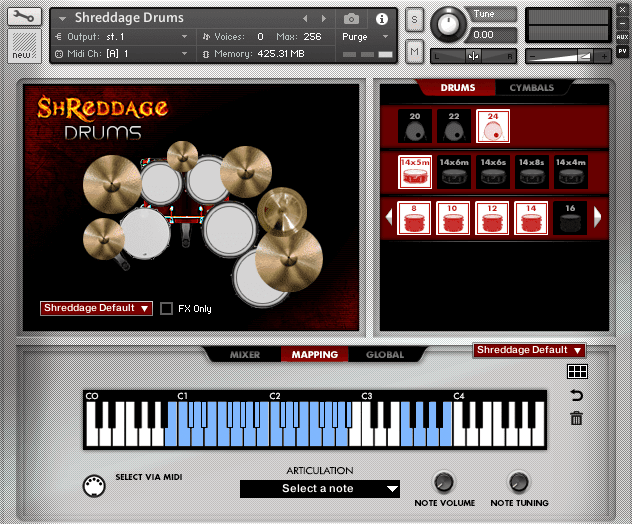Viewport: 632px width, 524px height.
Task: Choose the 14x6m snare
Action: click(454, 172)
